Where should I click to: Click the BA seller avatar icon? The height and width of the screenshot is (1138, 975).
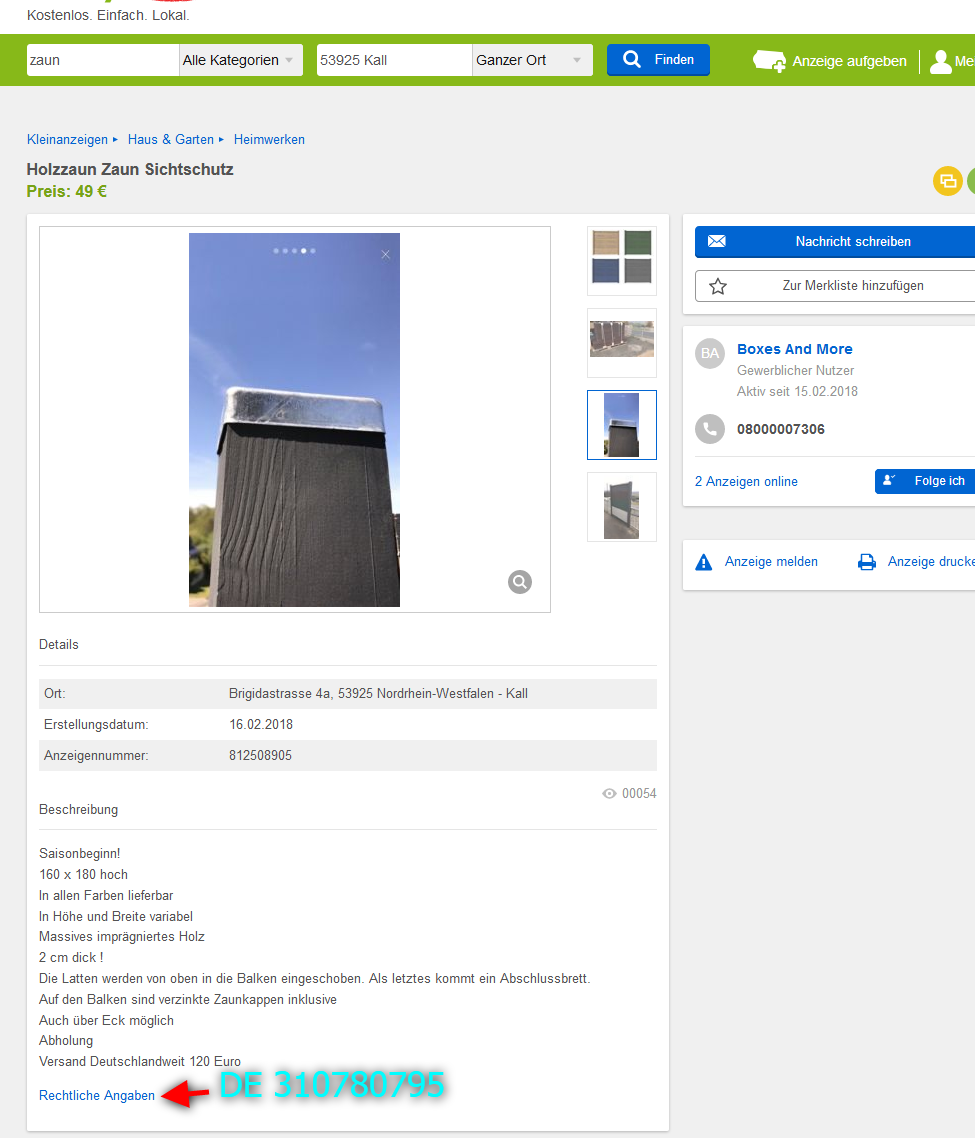[x=709, y=353]
